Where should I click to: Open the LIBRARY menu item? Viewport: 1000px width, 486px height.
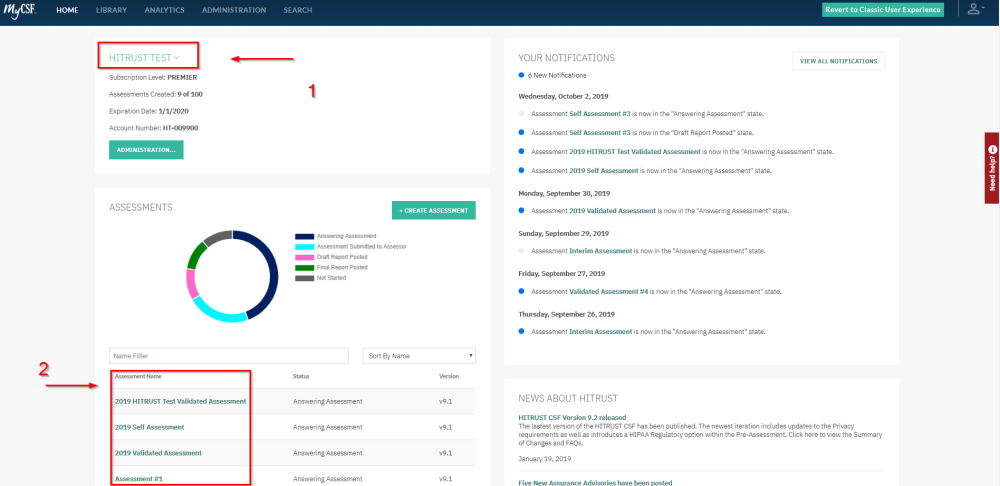112,10
